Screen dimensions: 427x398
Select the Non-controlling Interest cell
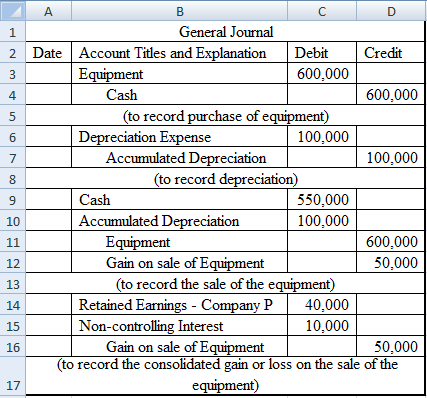point(180,326)
